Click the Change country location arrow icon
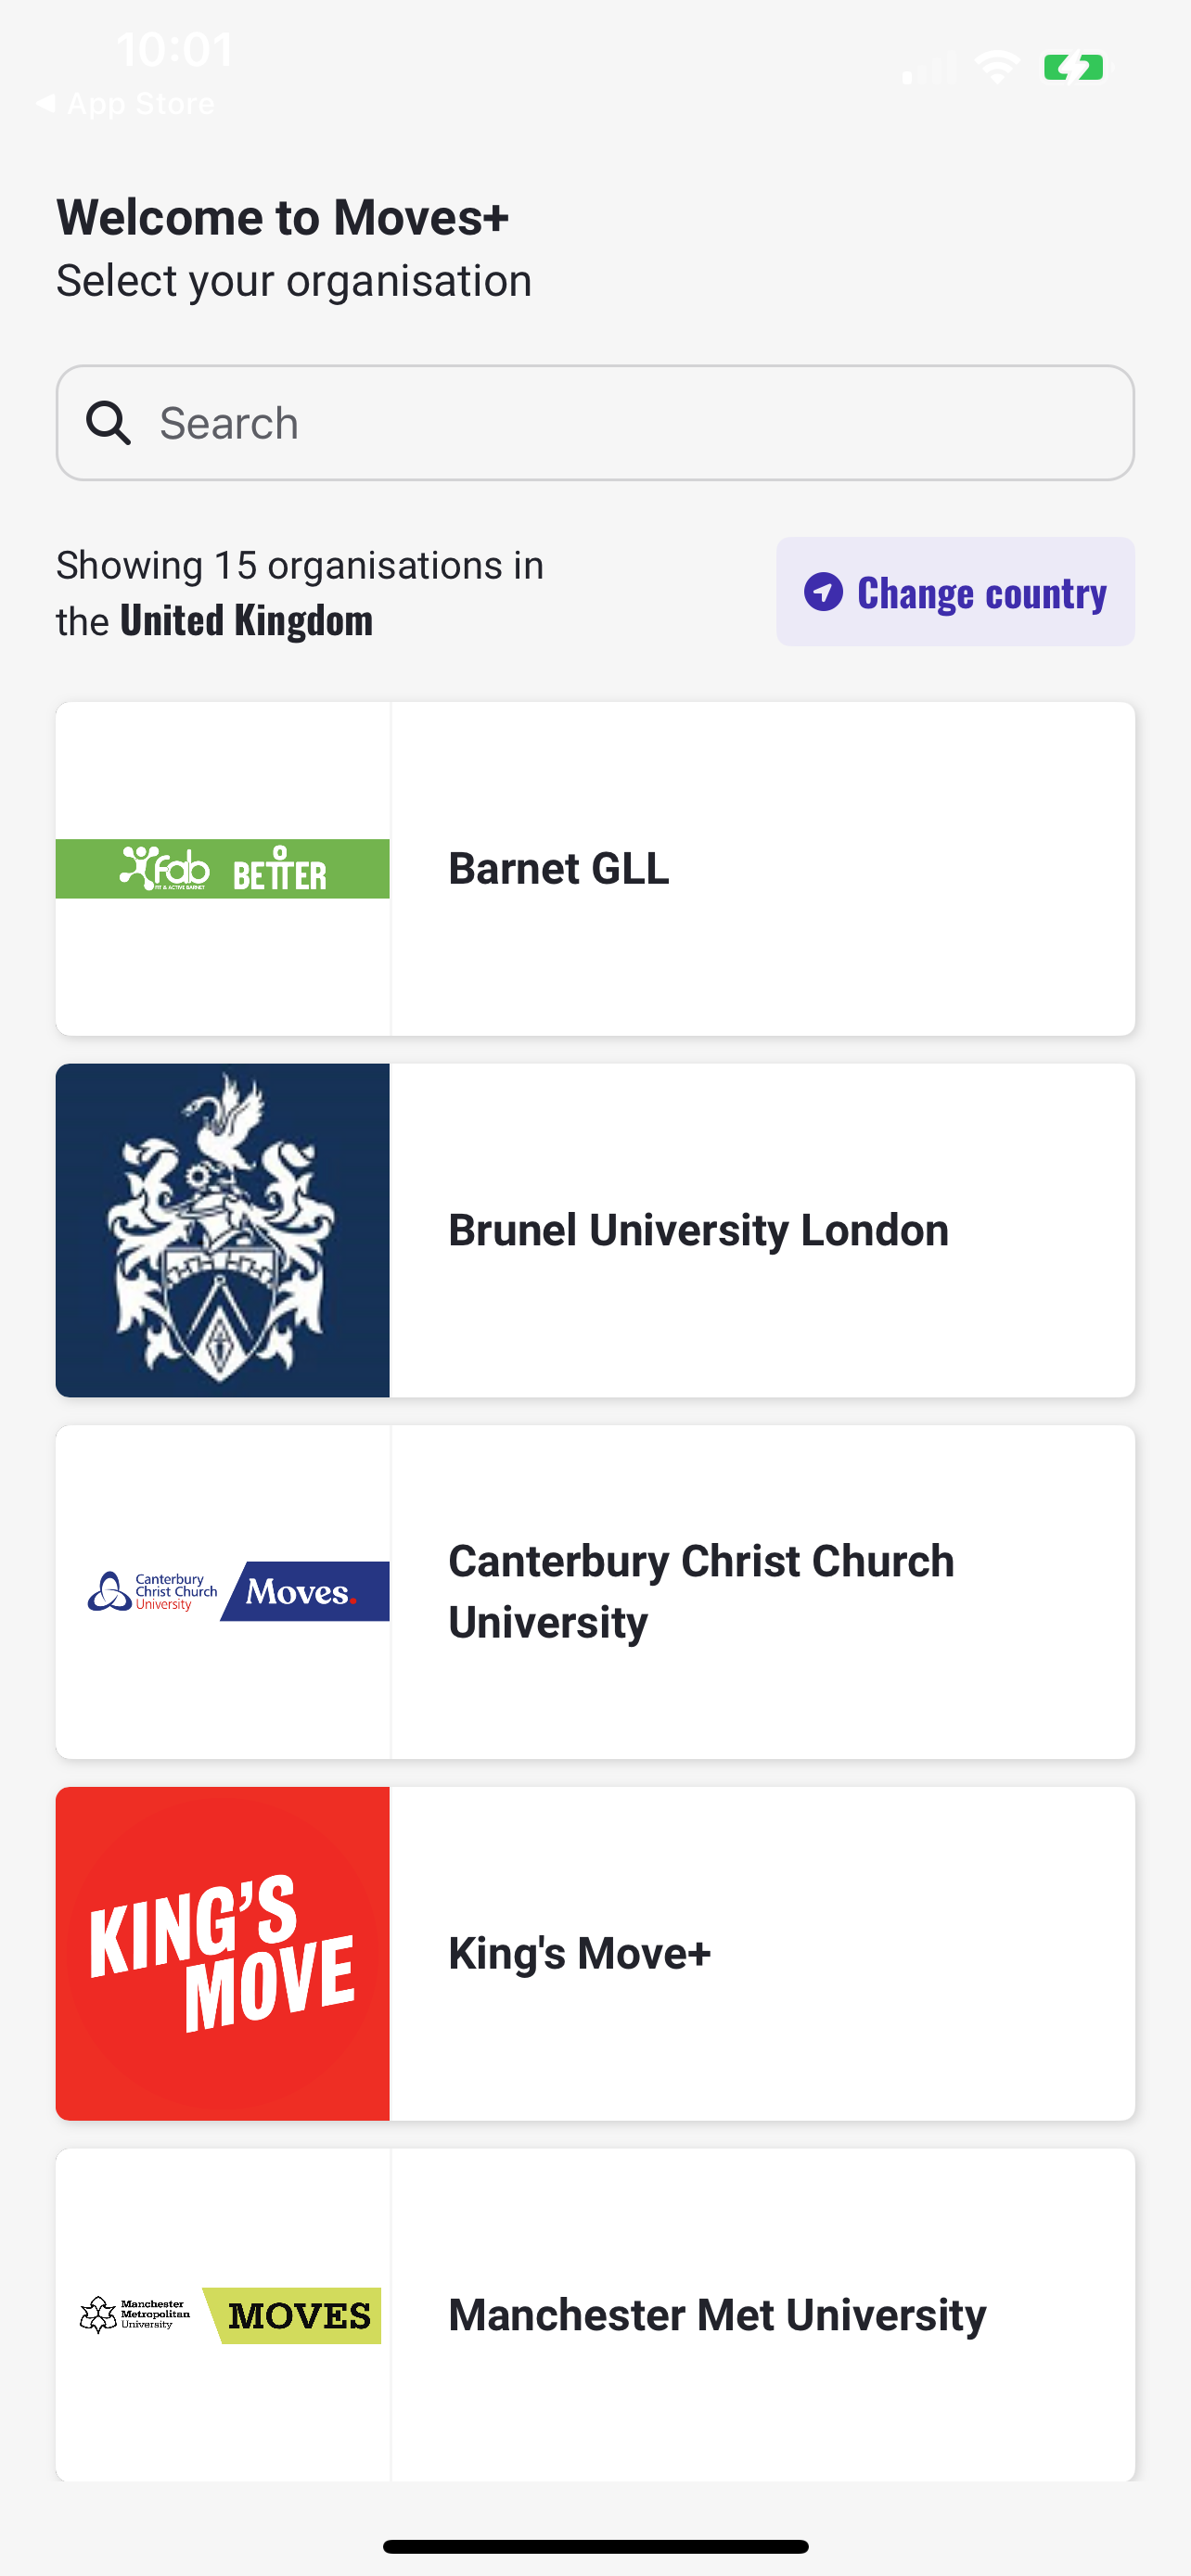1191x2576 pixels. pyautogui.click(x=823, y=592)
